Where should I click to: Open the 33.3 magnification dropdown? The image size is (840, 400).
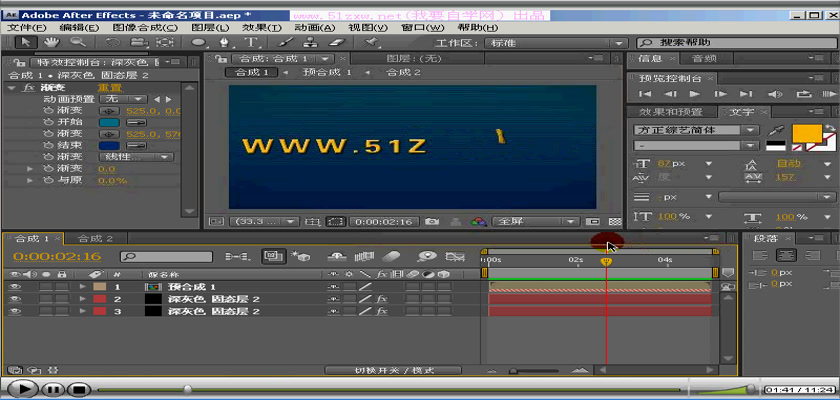pyautogui.click(x=264, y=221)
